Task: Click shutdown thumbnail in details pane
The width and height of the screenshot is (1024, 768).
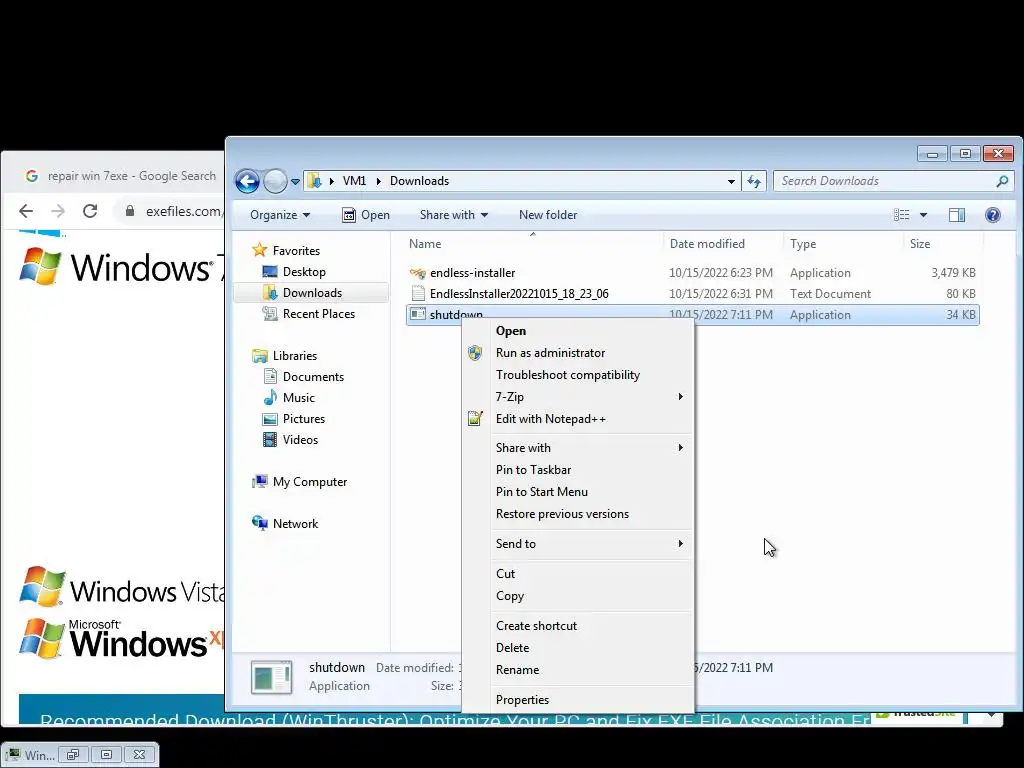Action: (271, 677)
